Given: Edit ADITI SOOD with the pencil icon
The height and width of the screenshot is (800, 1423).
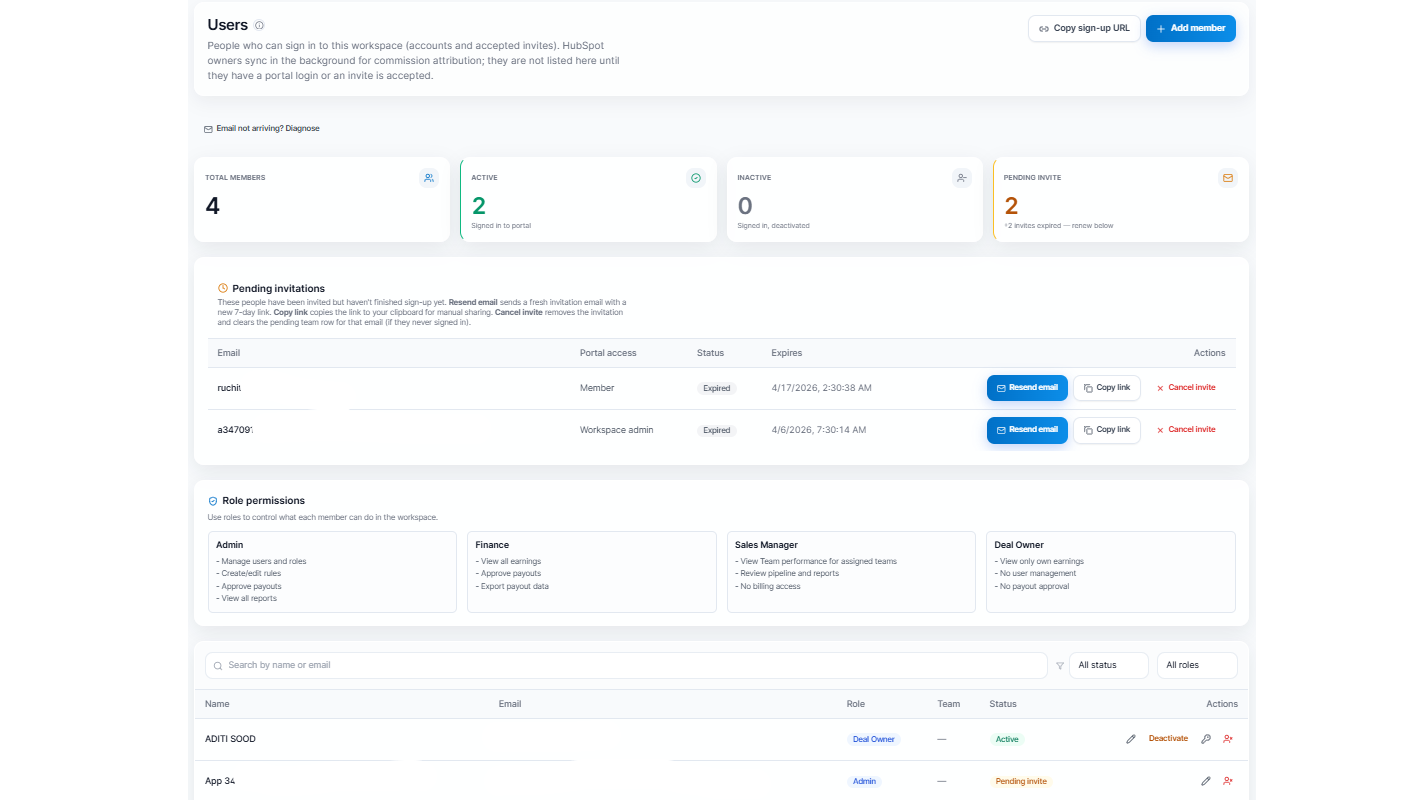Looking at the screenshot, I should tap(1131, 739).
